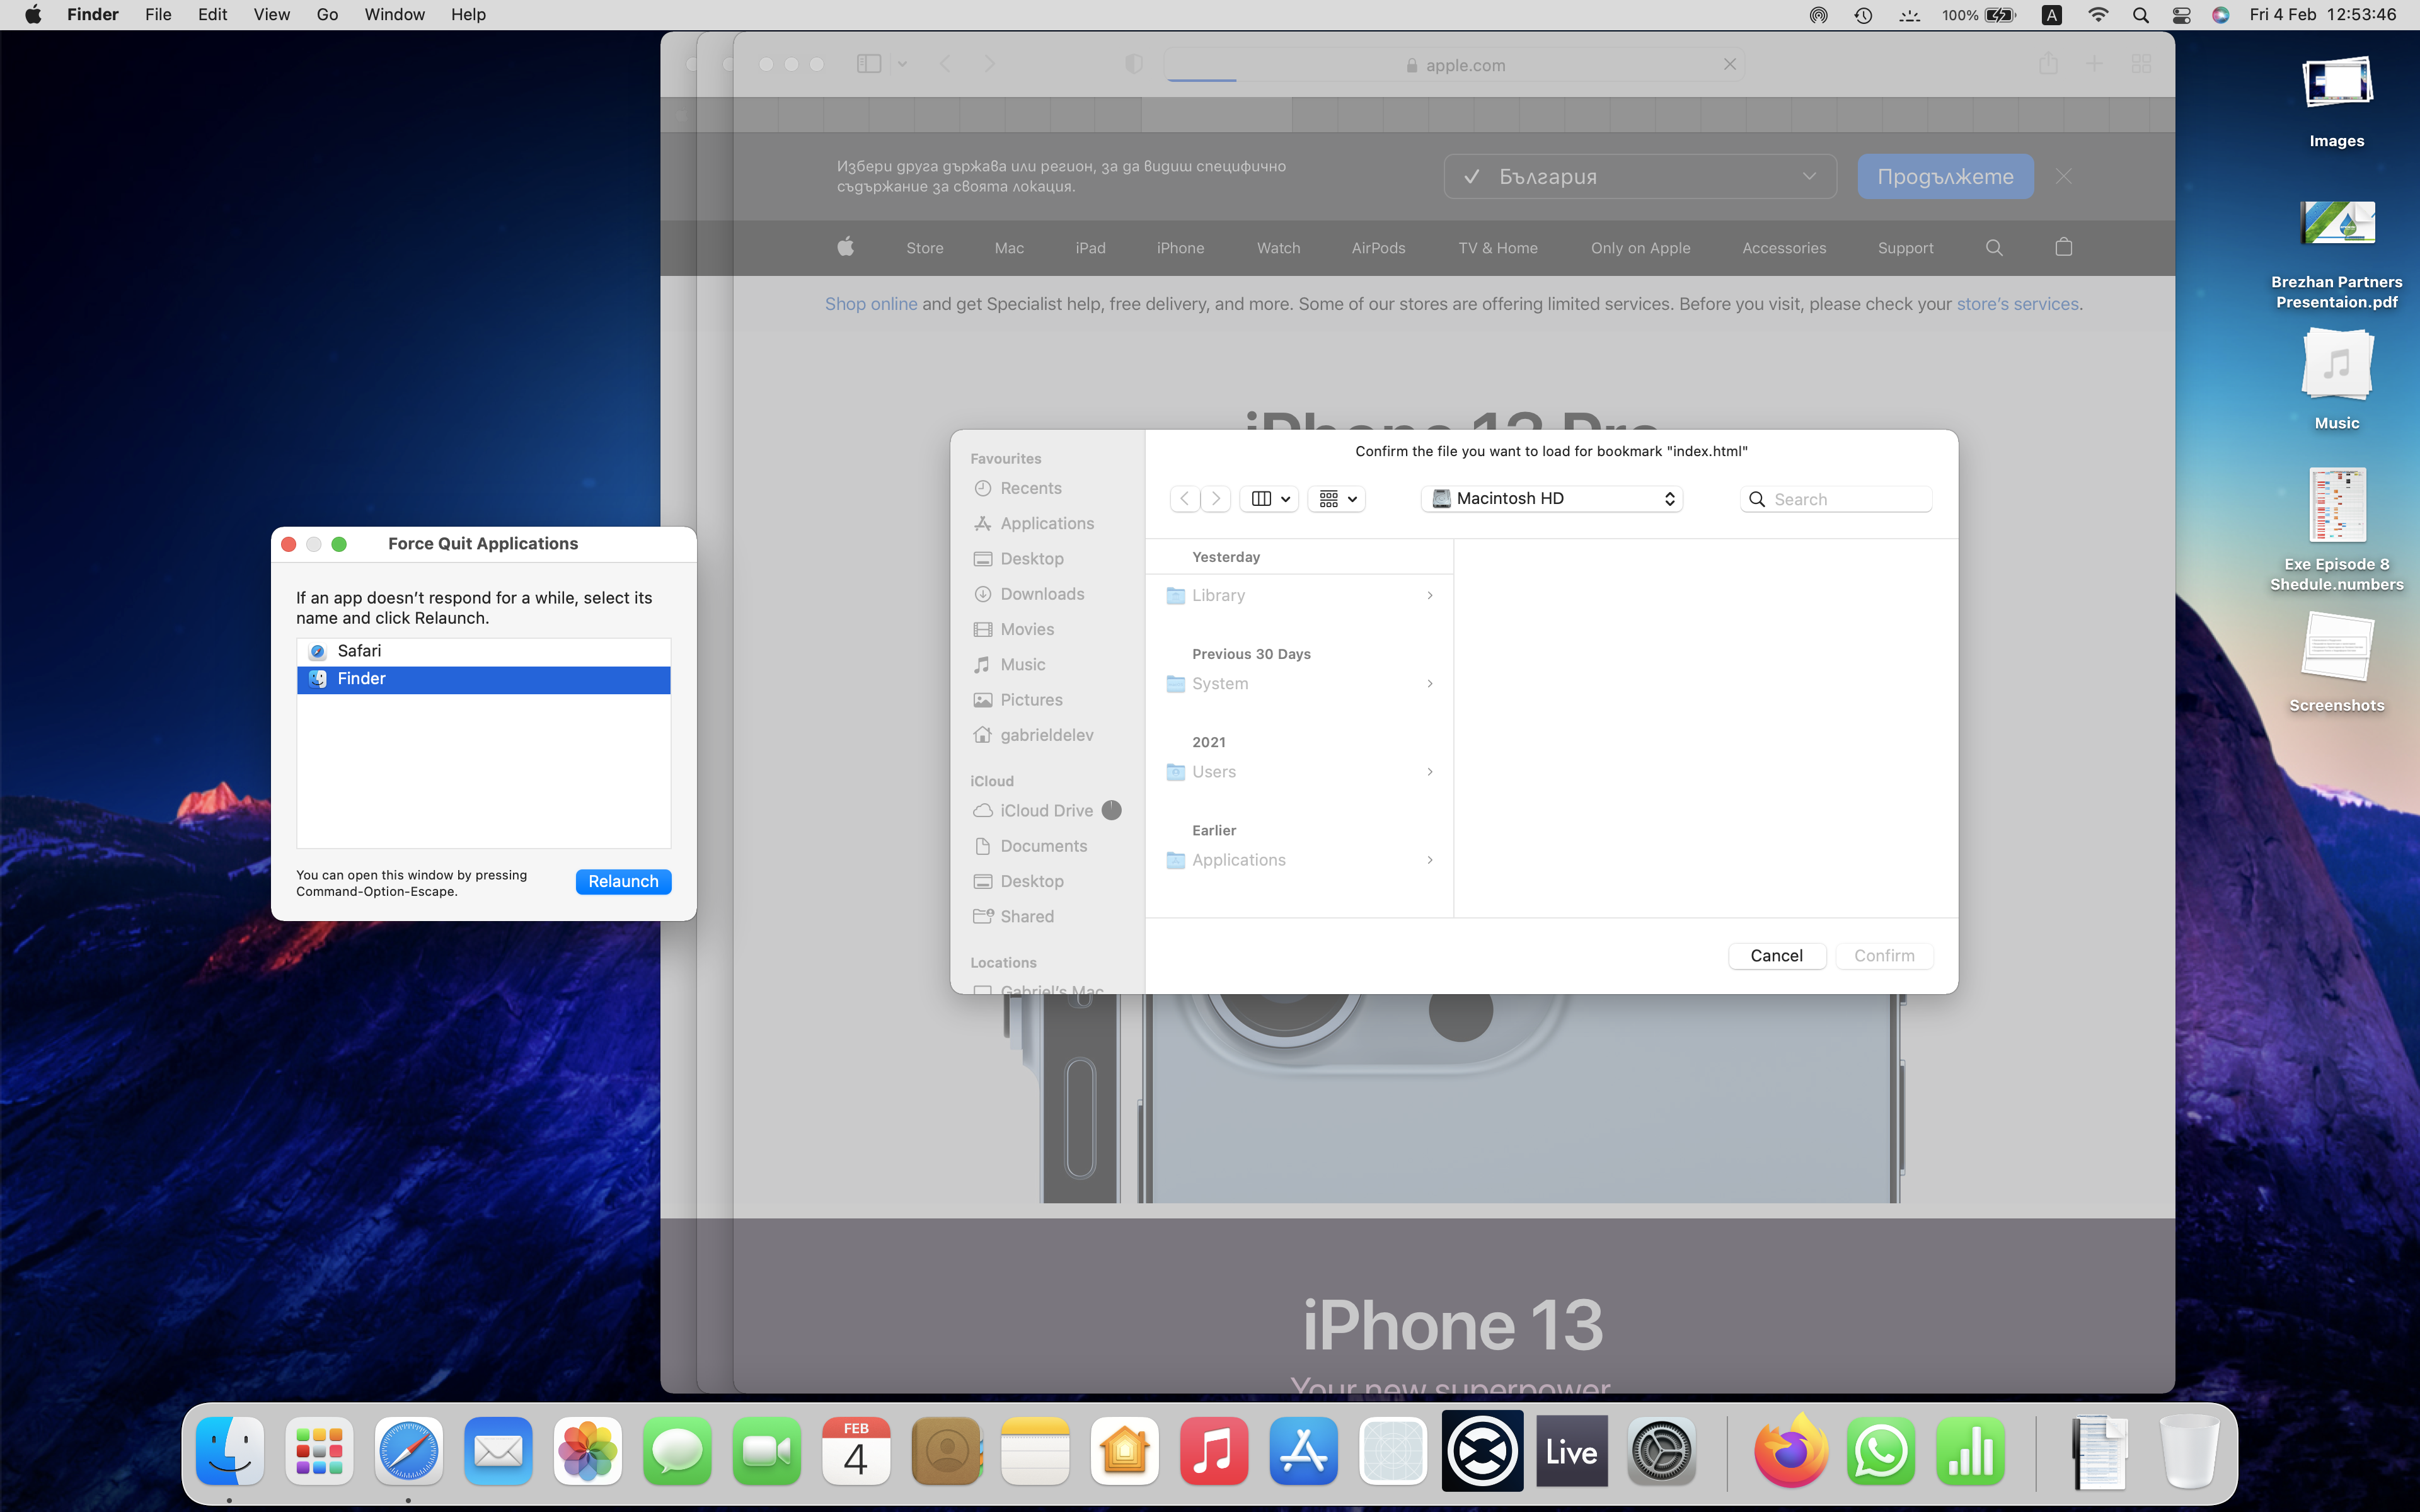2420x1512 pixels.
Task: Open the Macintosh HD location dropdown
Action: [1551, 499]
